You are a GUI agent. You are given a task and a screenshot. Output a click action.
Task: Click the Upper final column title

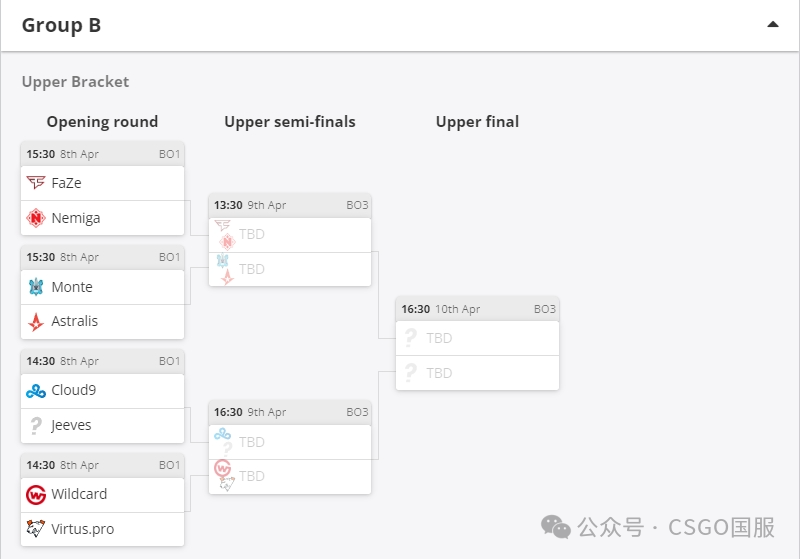[x=477, y=122]
